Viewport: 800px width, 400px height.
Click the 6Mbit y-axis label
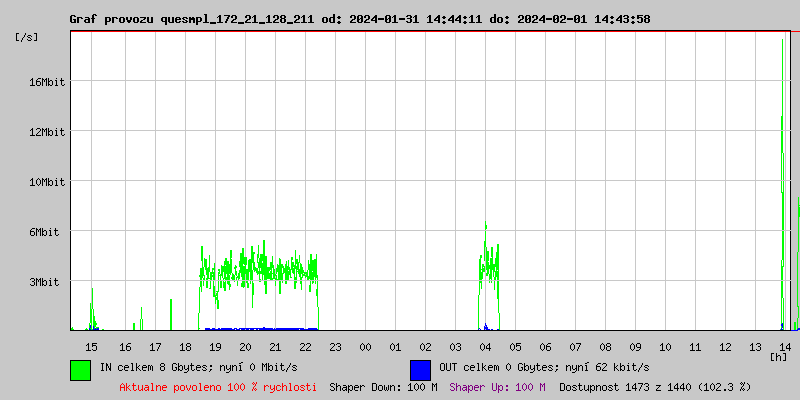click(x=46, y=232)
